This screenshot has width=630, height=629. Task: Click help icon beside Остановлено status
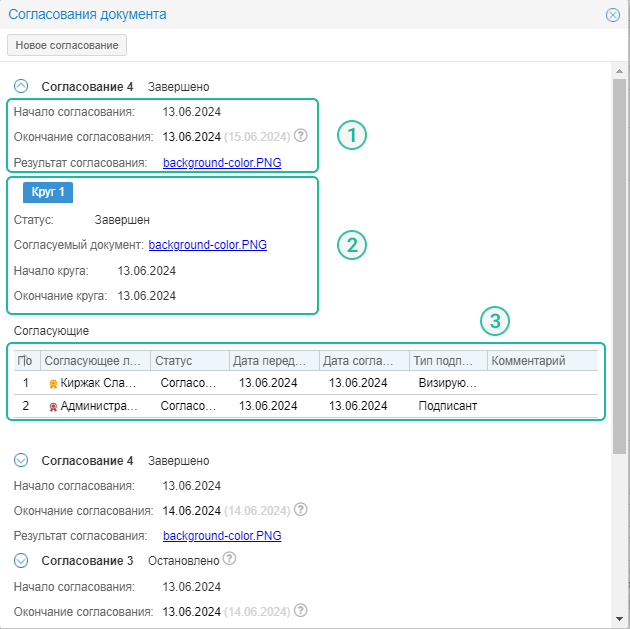pos(229,558)
